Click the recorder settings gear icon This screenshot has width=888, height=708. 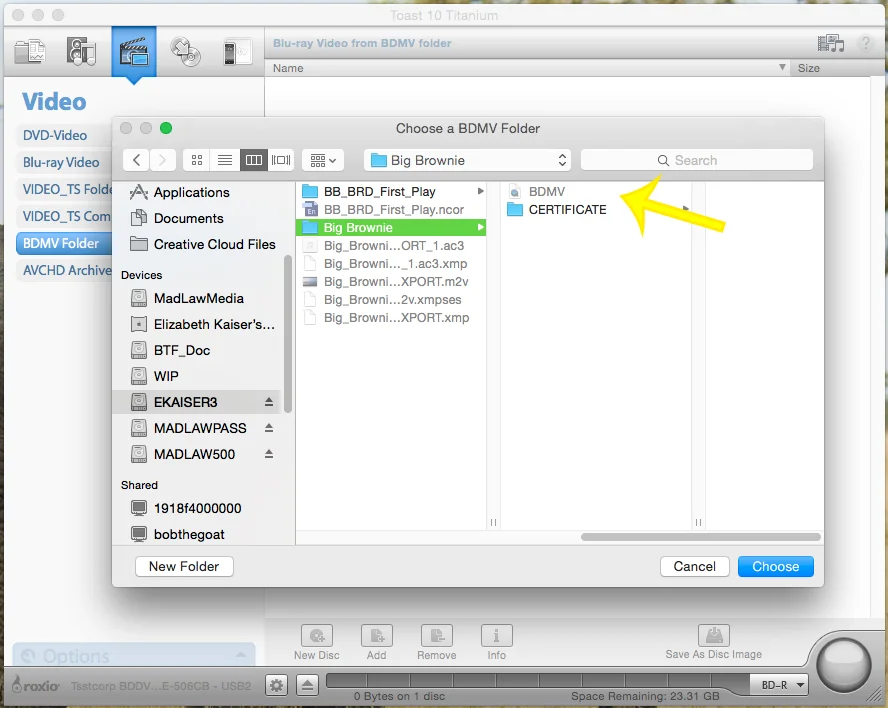coord(276,686)
